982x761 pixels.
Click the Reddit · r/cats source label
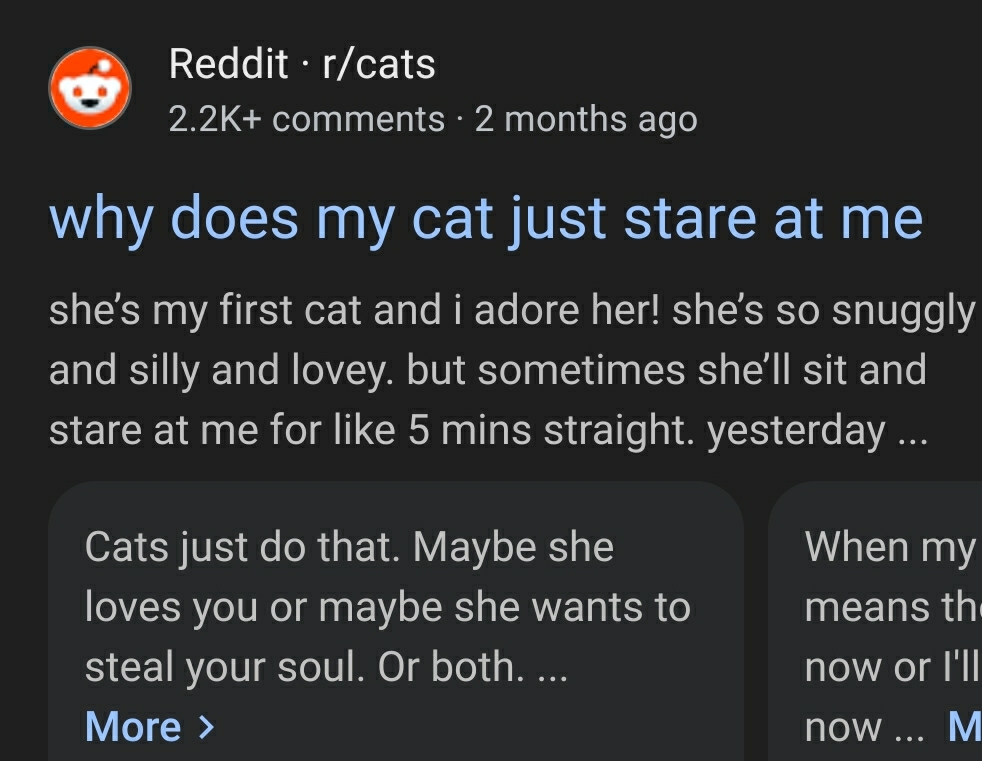[302, 65]
